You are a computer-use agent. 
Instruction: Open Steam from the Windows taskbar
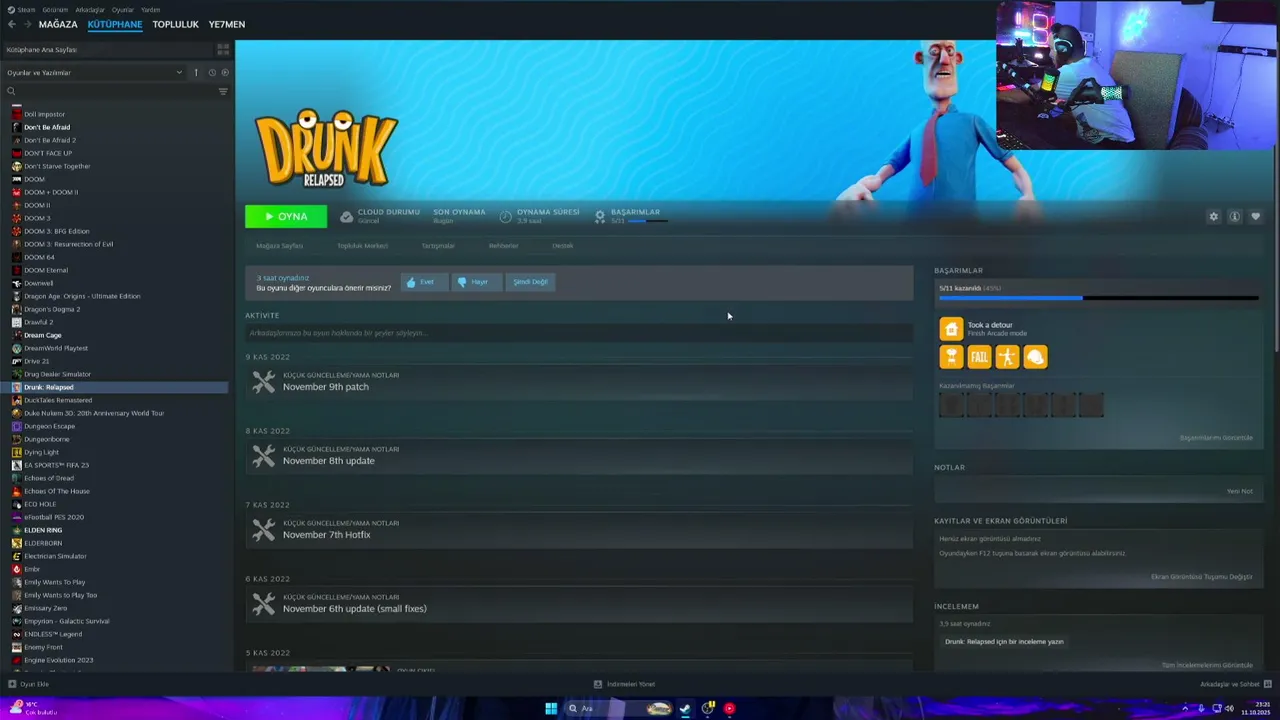coord(685,708)
